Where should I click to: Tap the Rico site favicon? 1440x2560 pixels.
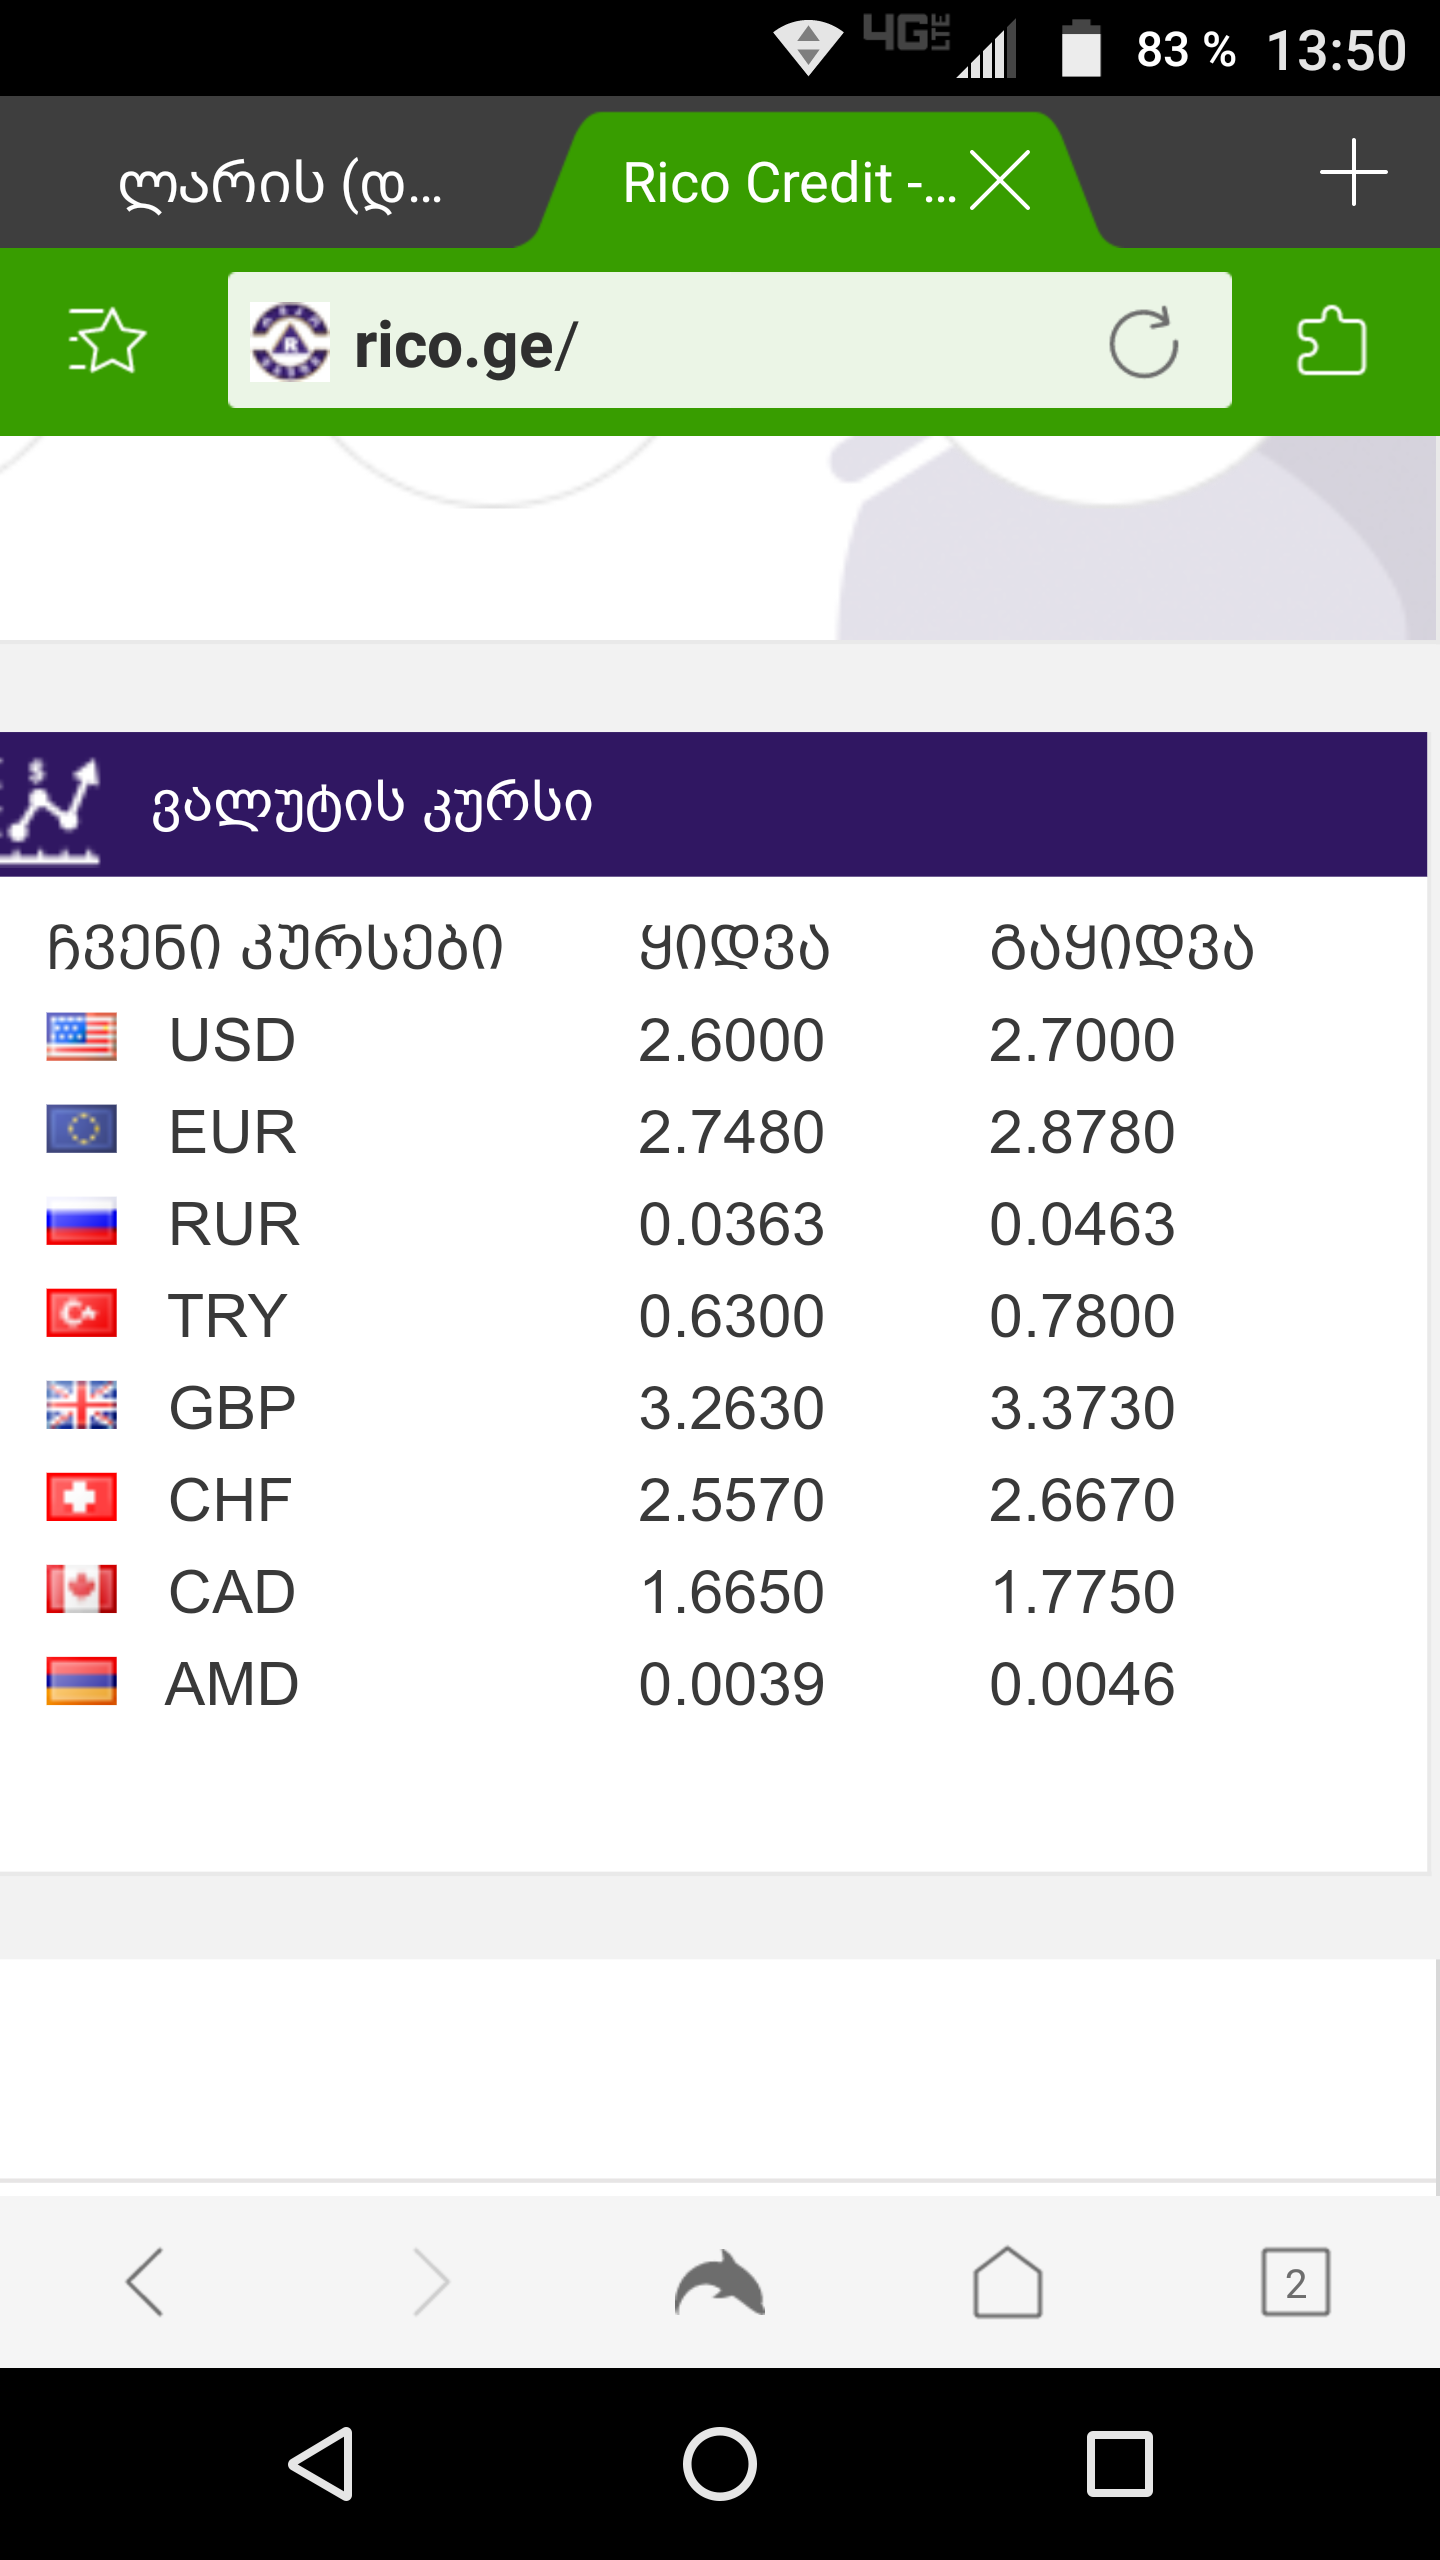click(x=290, y=343)
